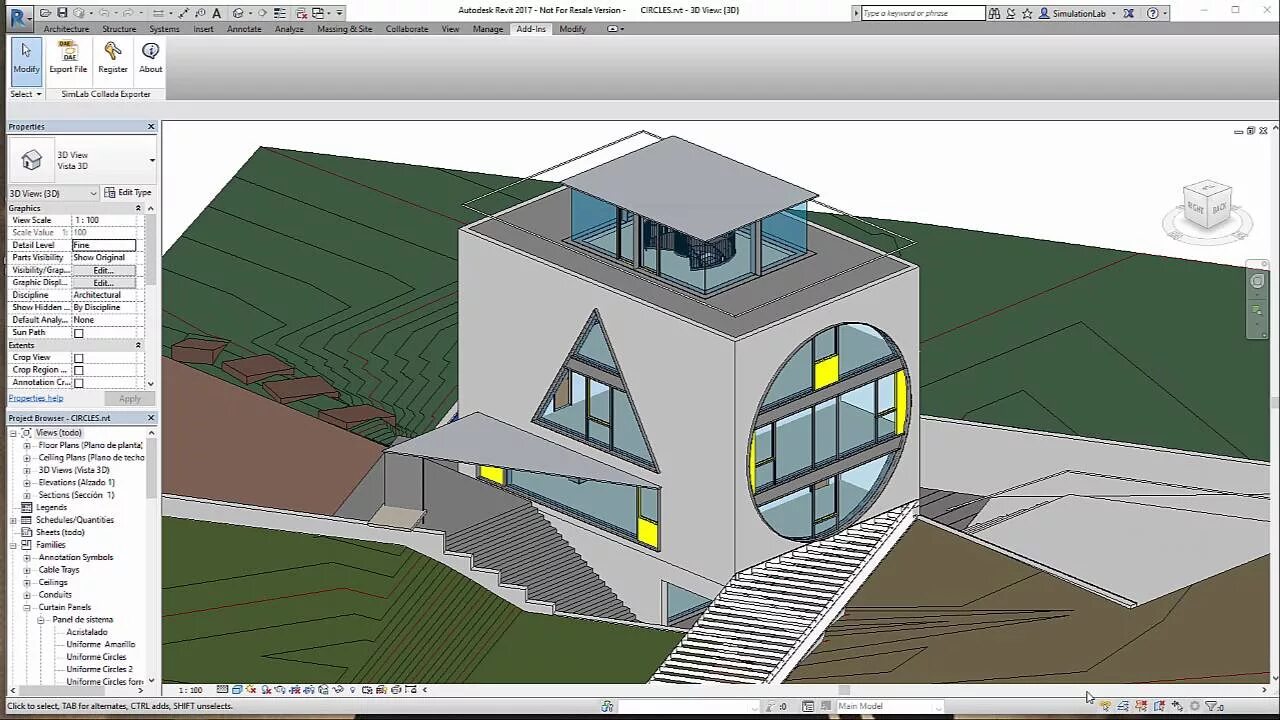Save the project with the Save icon
Screen dimensions: 1280x720
point(62,13)
